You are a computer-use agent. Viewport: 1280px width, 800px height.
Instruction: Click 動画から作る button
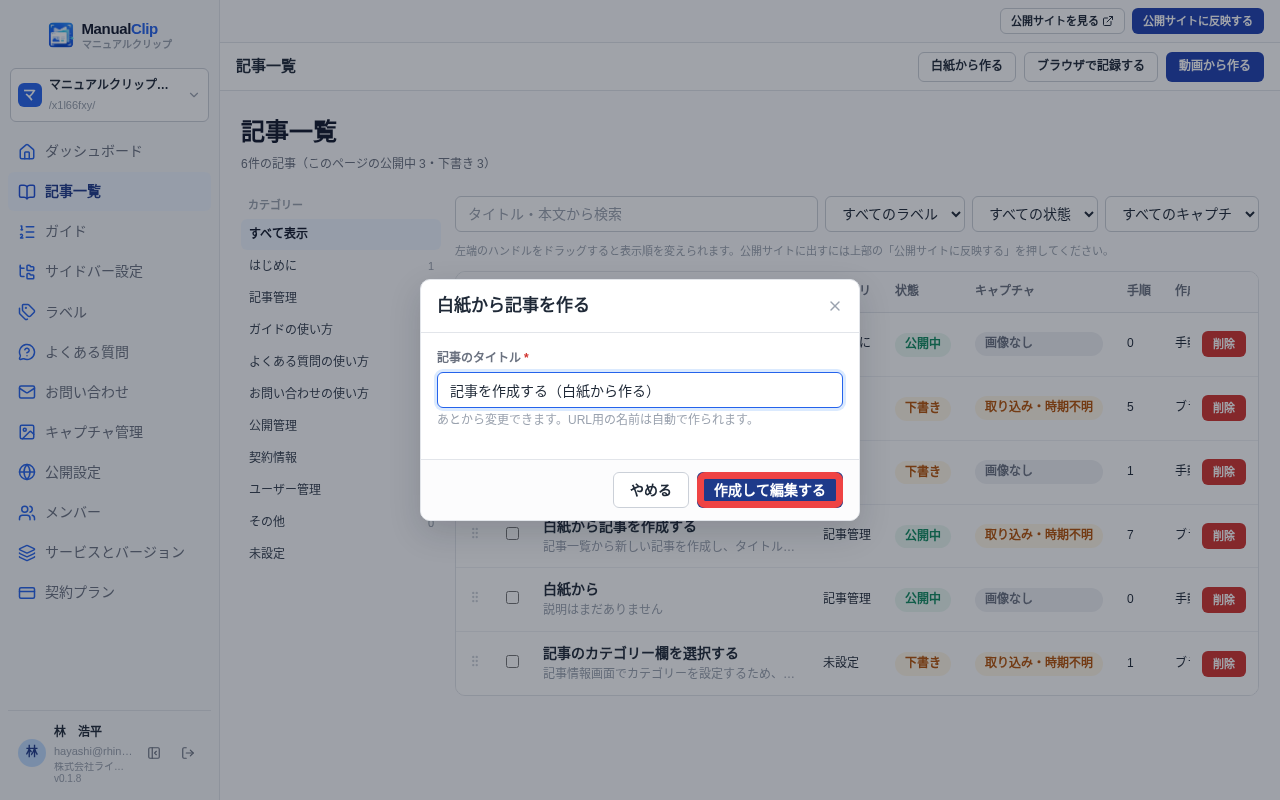coord(1215,67)
